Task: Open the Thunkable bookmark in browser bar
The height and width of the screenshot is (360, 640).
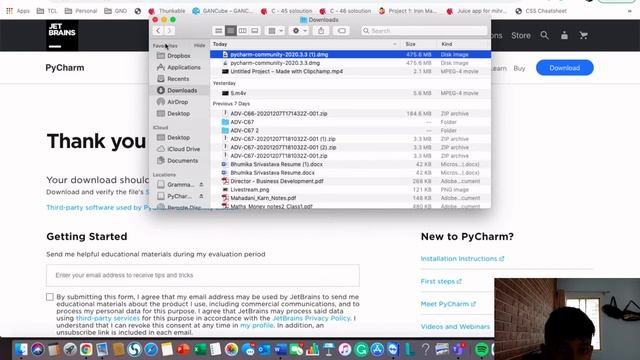Action: (167, 11)
